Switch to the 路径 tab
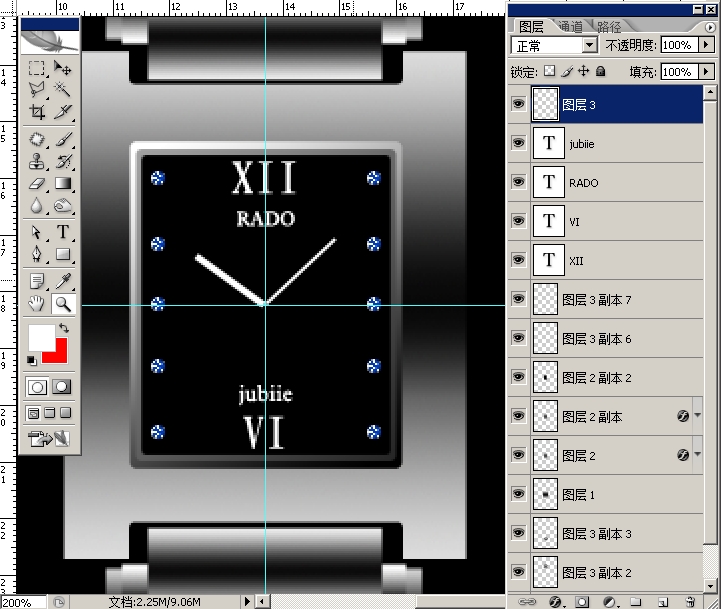 609,27
